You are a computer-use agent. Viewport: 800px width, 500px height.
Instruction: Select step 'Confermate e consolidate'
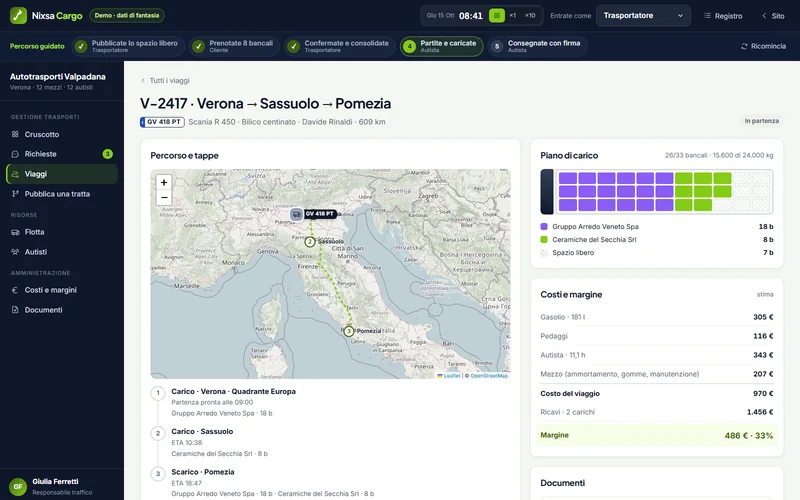[339, 46]
